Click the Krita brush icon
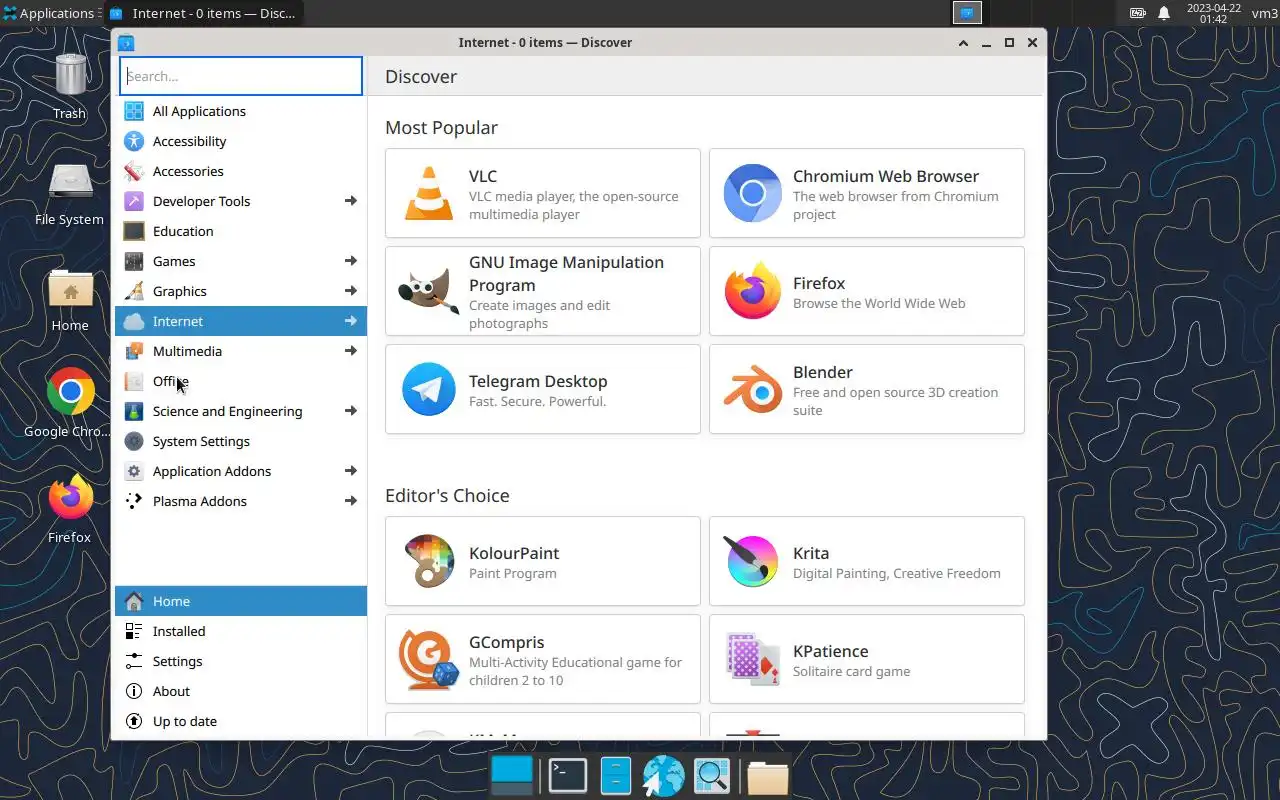The width and height of the screenshot is (1280, 800). (752, 561)
